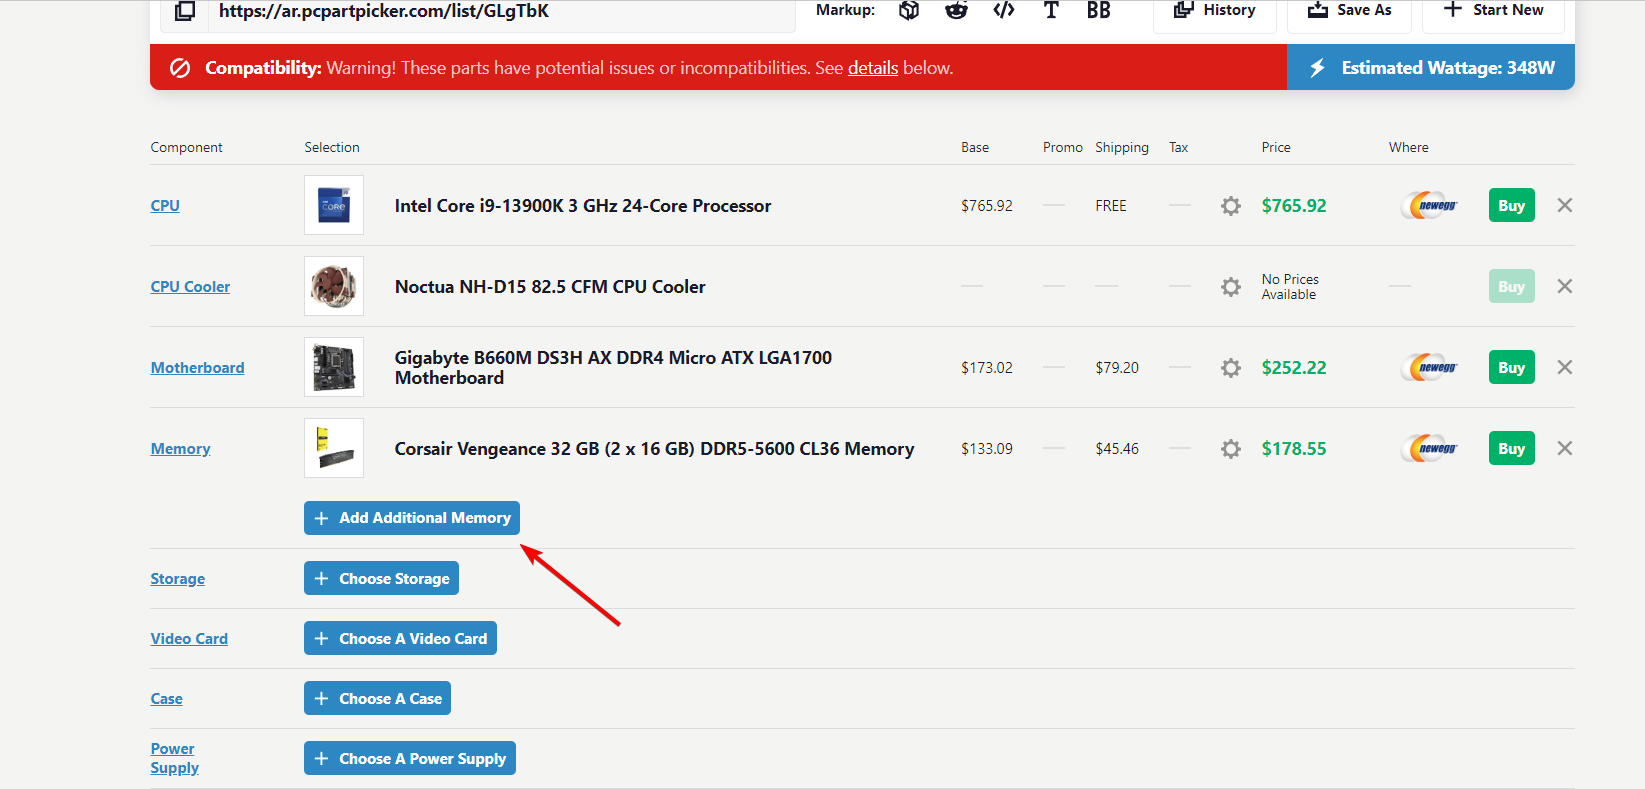The image size is (1645, 789).
Task: Click the Buy button for the Motherboard
Action: 1512,367
